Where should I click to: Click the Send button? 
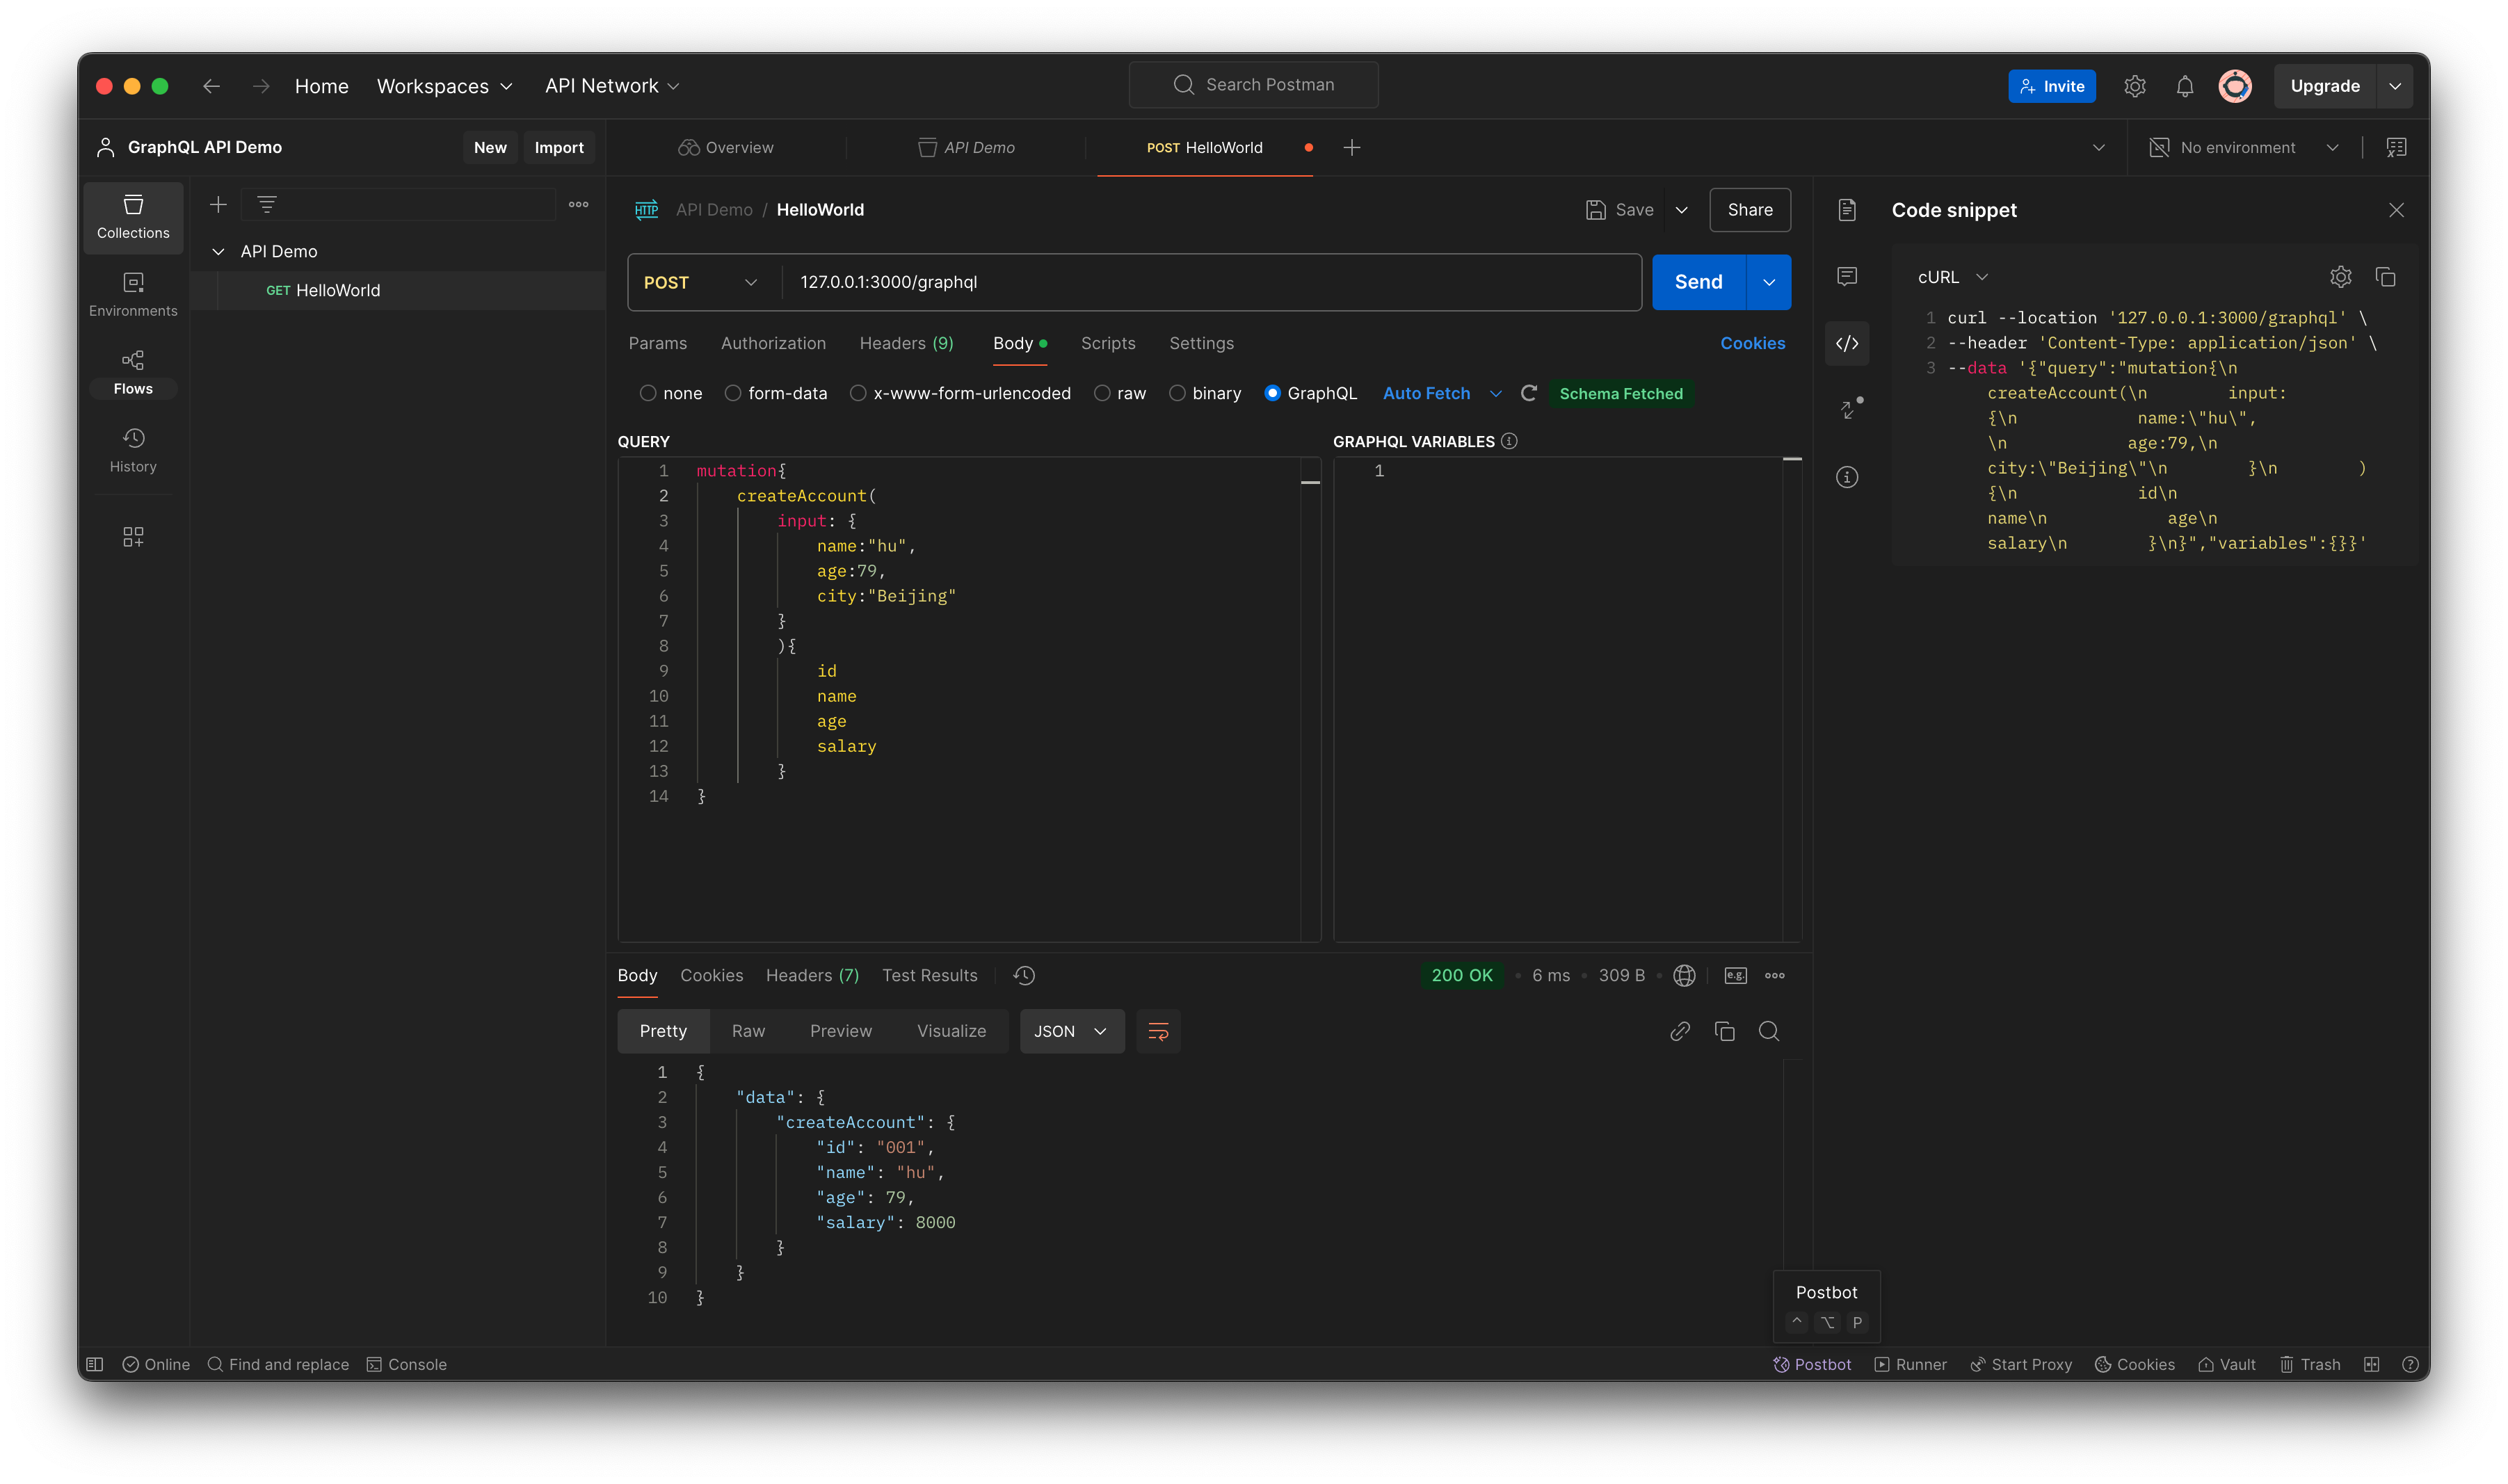coord(1698,282)
